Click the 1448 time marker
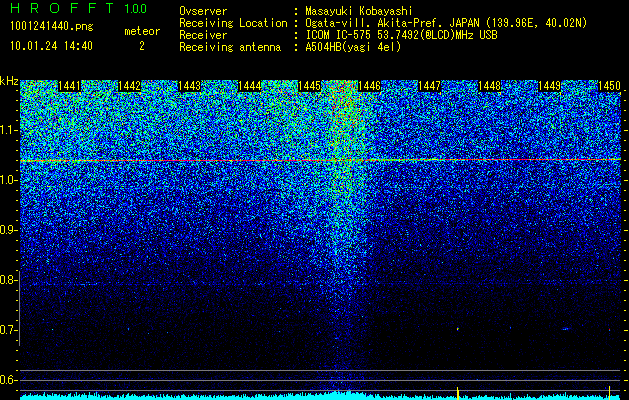The image size is (629, 400). tap(489, 86)
